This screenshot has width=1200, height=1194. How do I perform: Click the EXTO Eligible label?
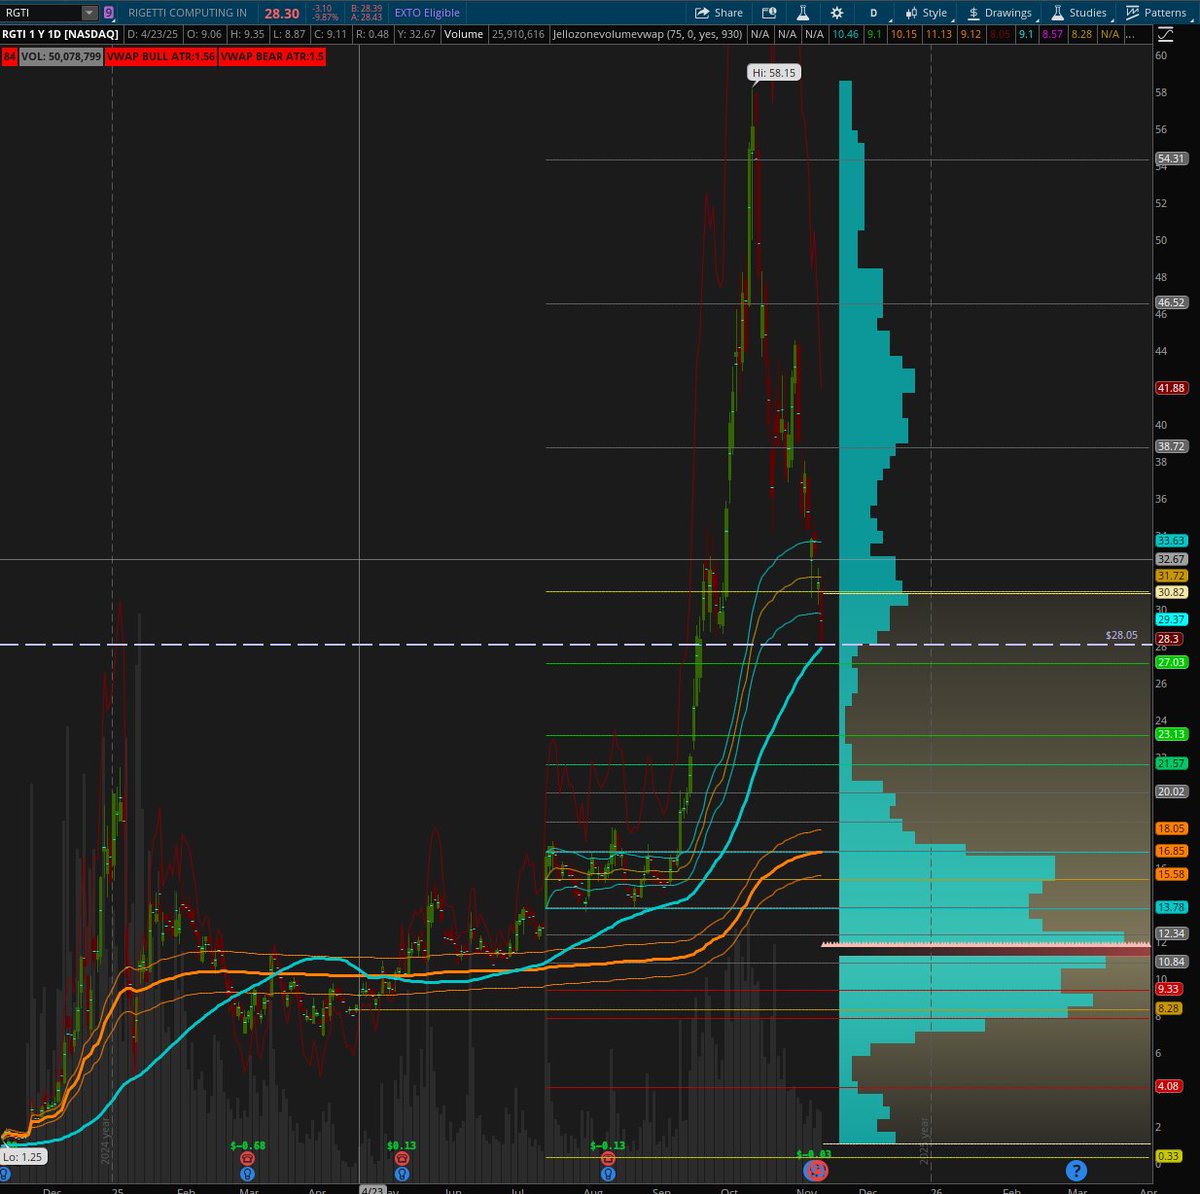tap(427, 13)
